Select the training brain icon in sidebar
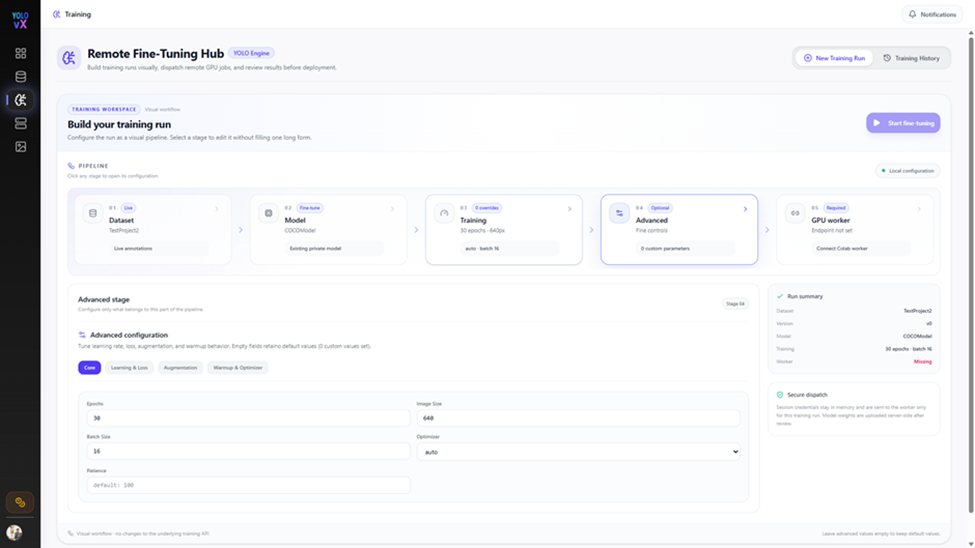The height and width of the screenshot is (548, 975). 21,100
